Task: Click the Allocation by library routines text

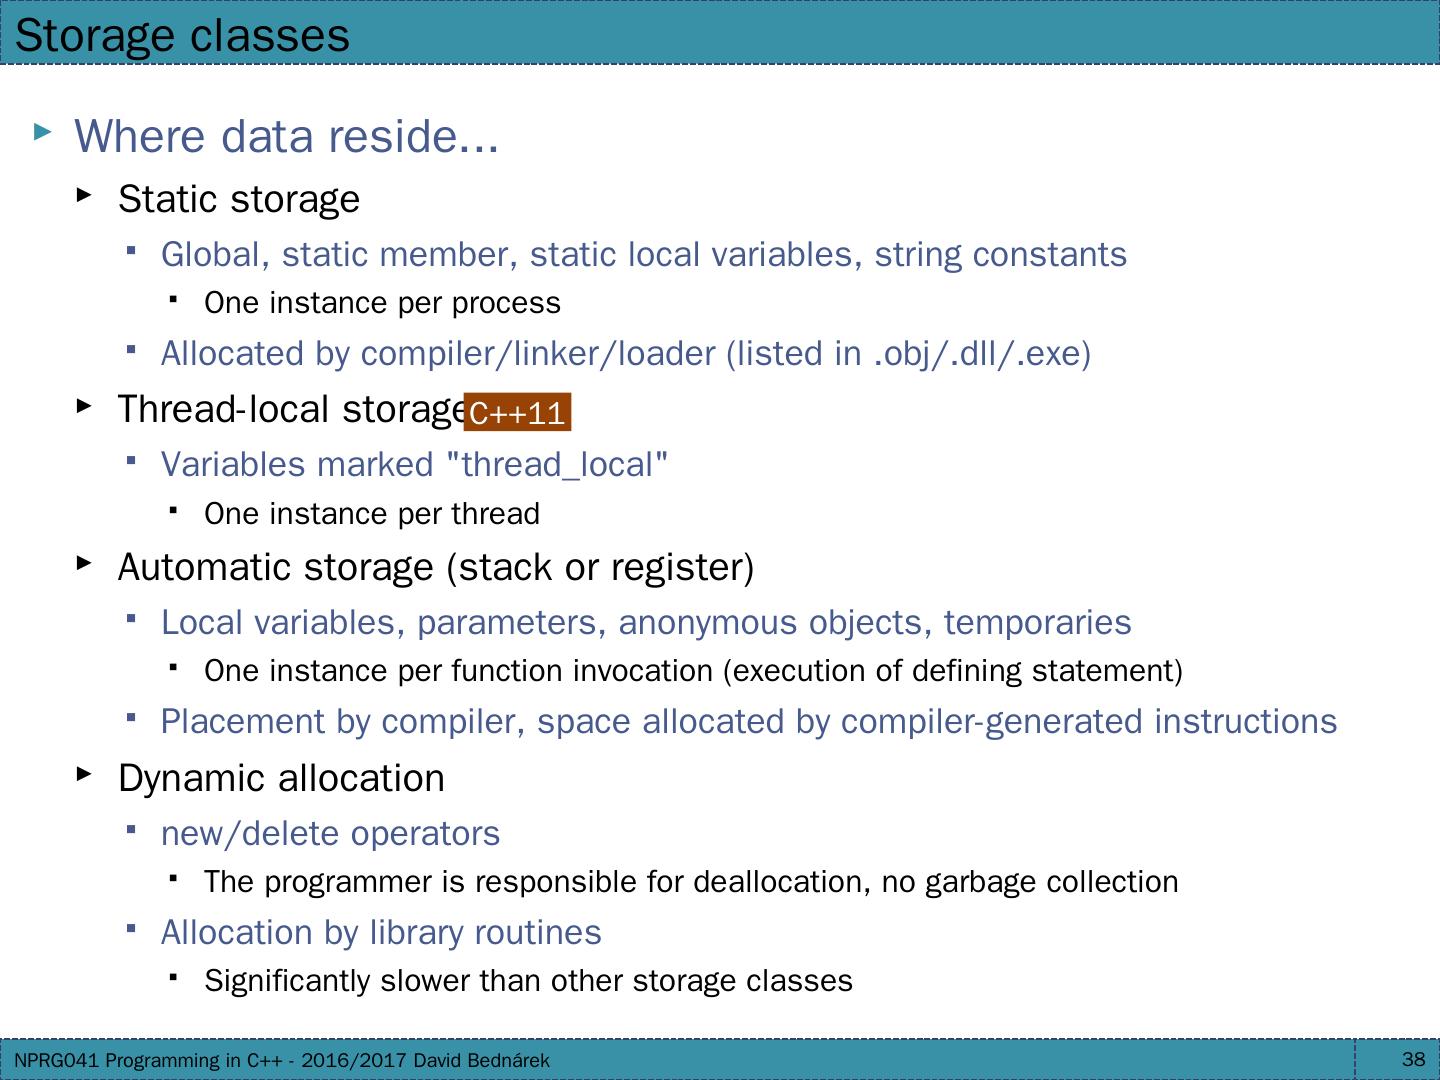Action: (381, 932)
